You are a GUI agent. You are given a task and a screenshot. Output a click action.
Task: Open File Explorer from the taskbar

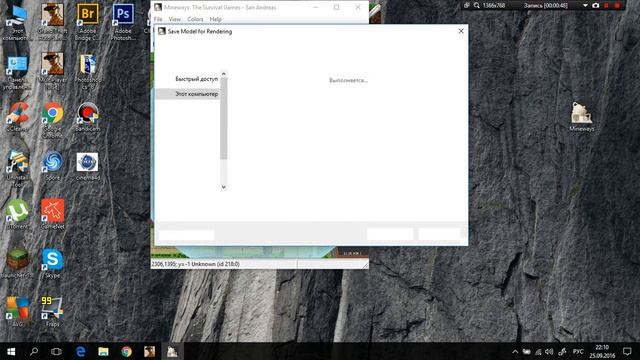pyautogui.click(x=103, y=351)
